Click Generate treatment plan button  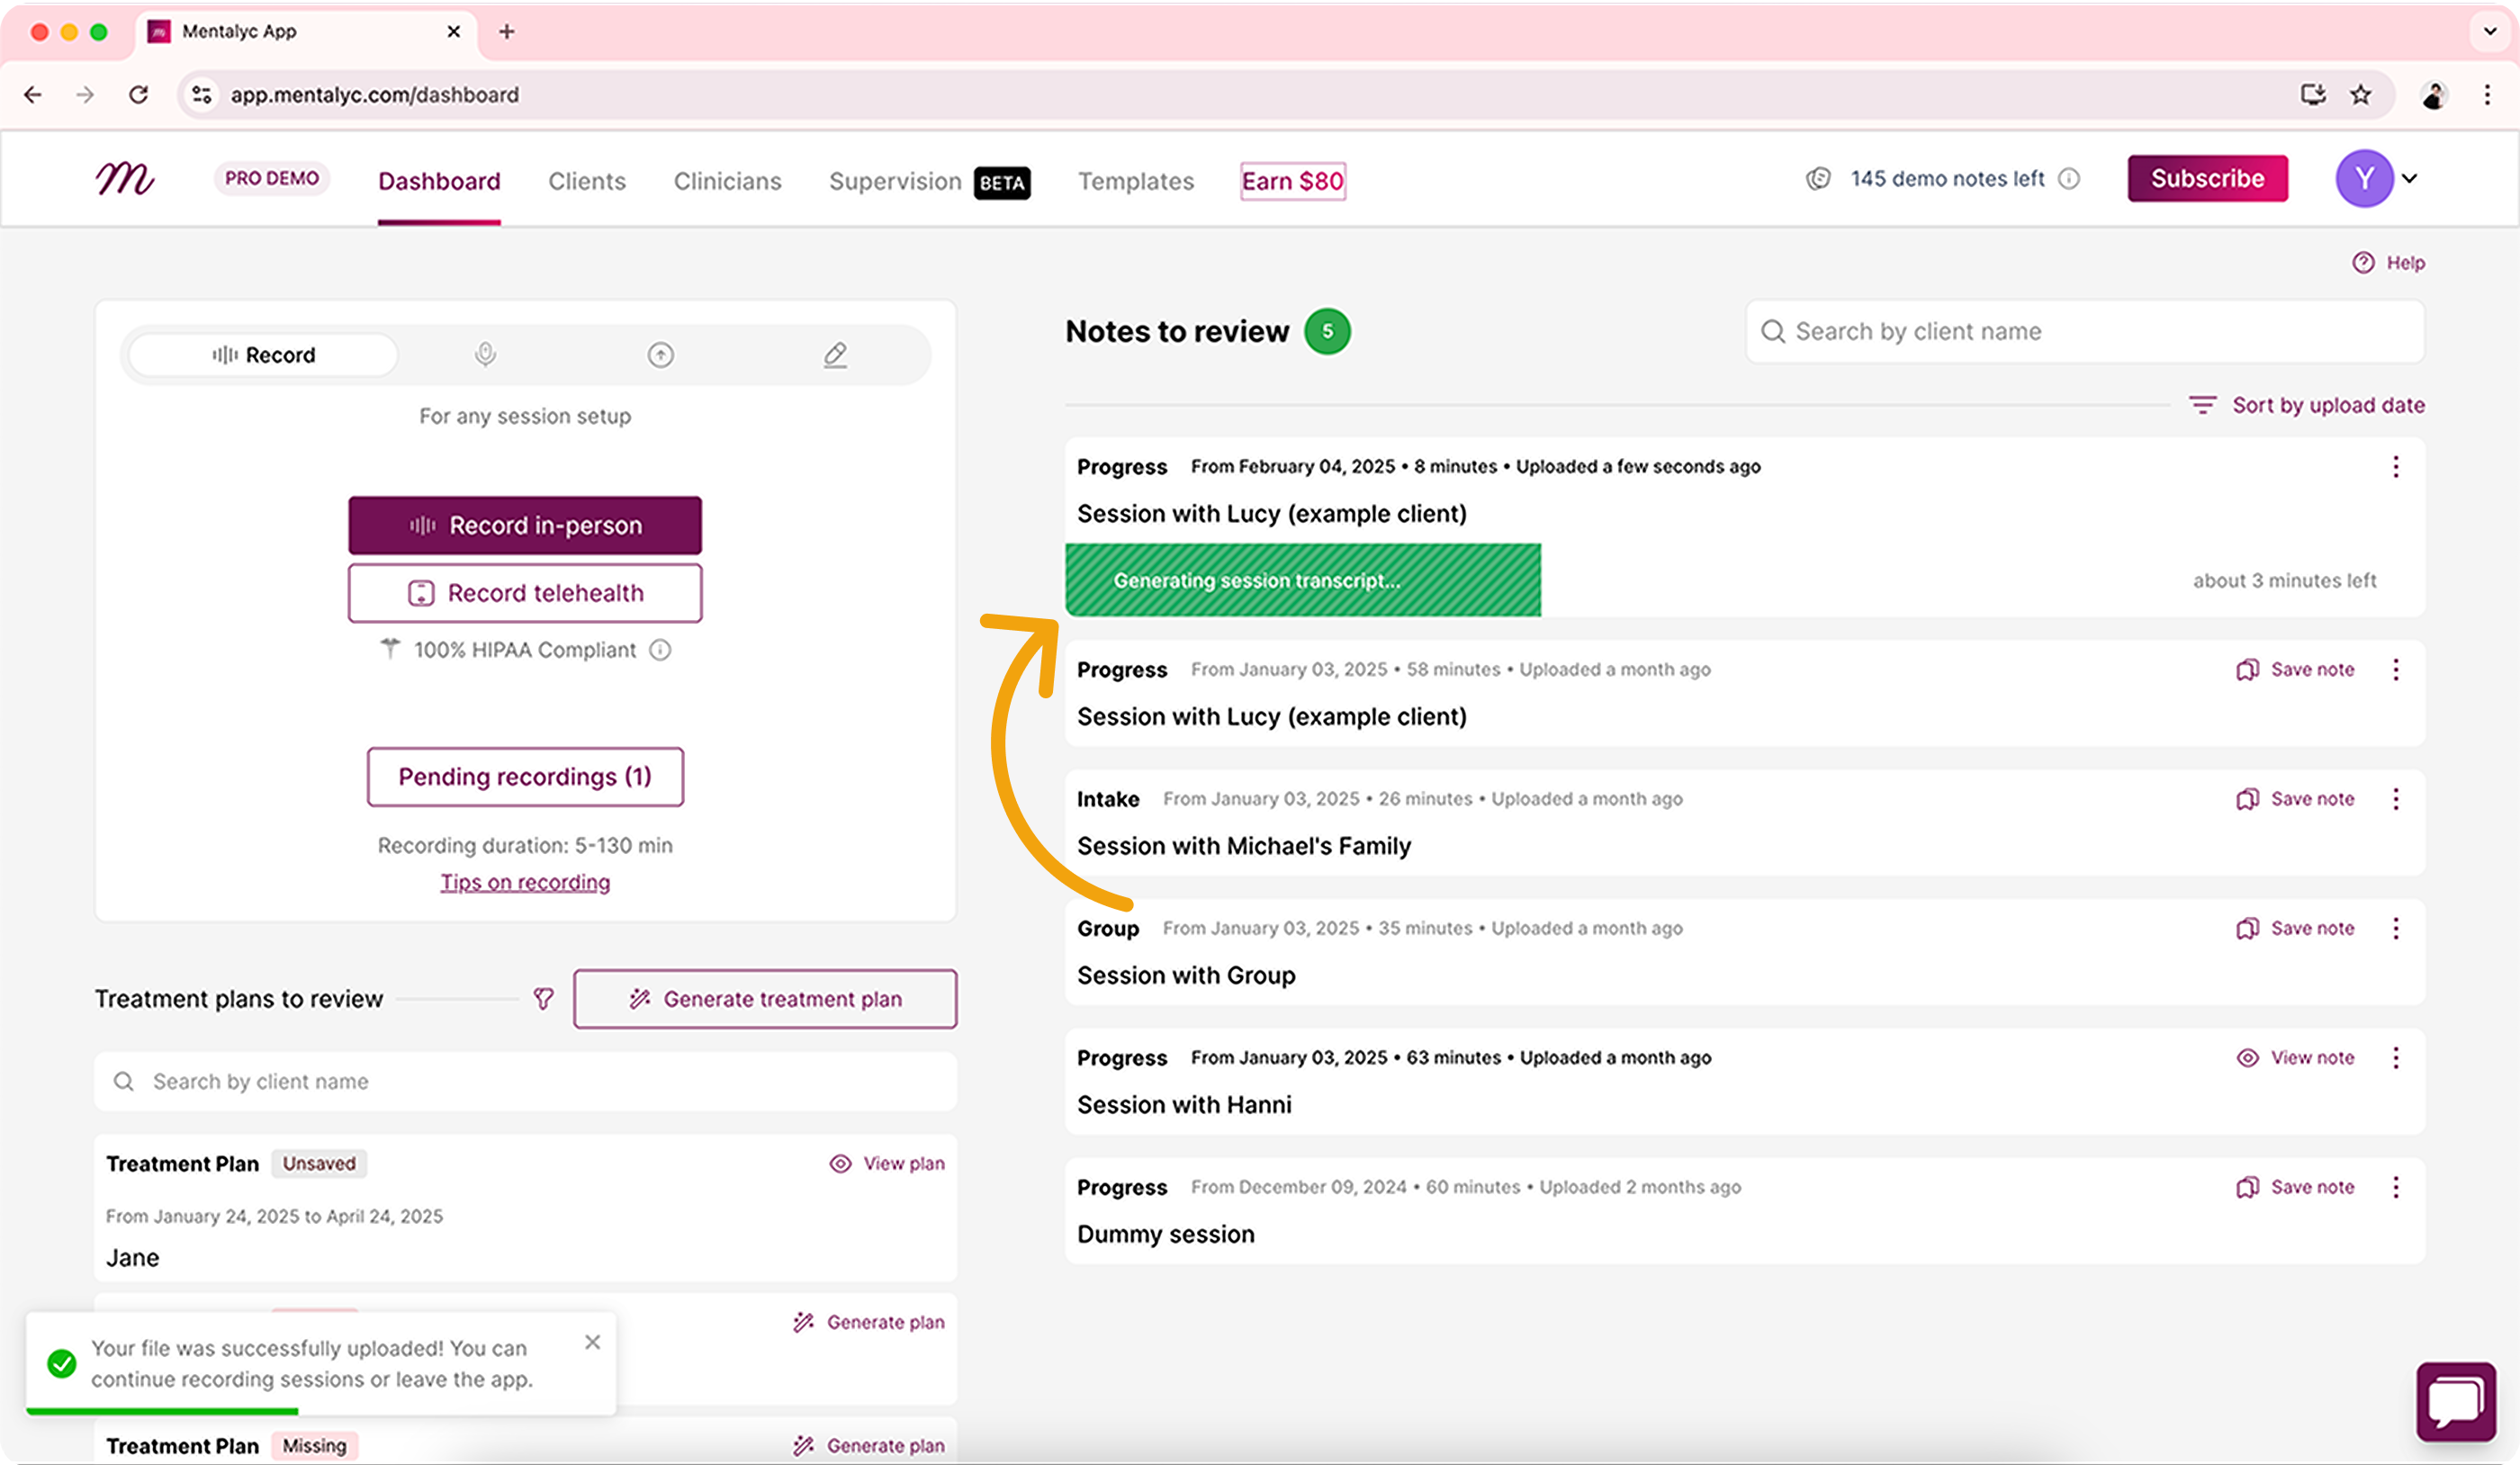(x=765, y=999)
